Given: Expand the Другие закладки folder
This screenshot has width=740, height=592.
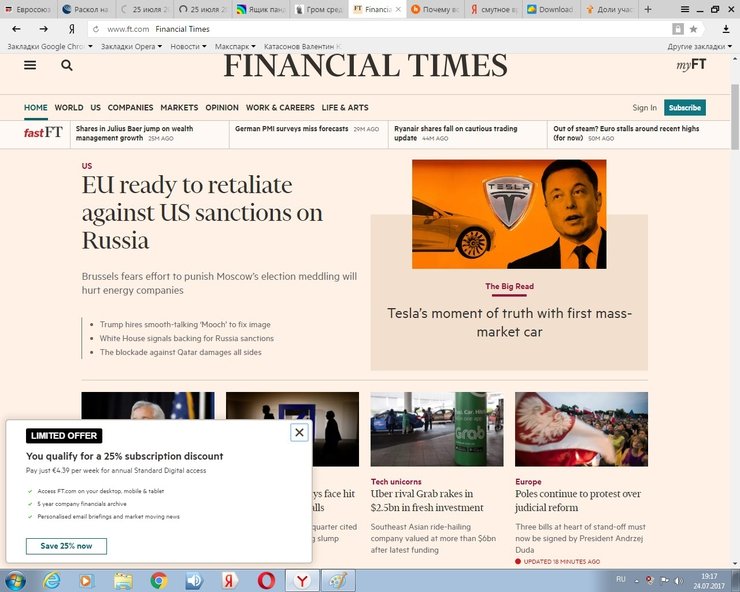Looking at the screenshot, I should tap(697, 47).
